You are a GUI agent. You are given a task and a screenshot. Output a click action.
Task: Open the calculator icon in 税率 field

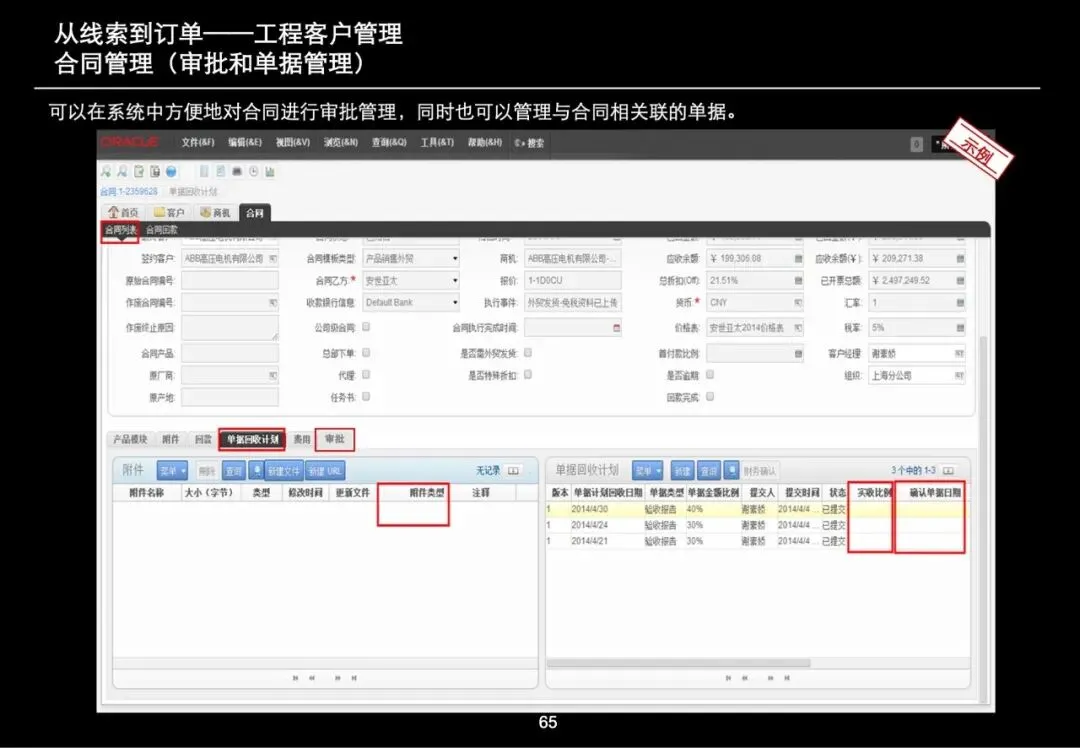click(x=960, y=328)
